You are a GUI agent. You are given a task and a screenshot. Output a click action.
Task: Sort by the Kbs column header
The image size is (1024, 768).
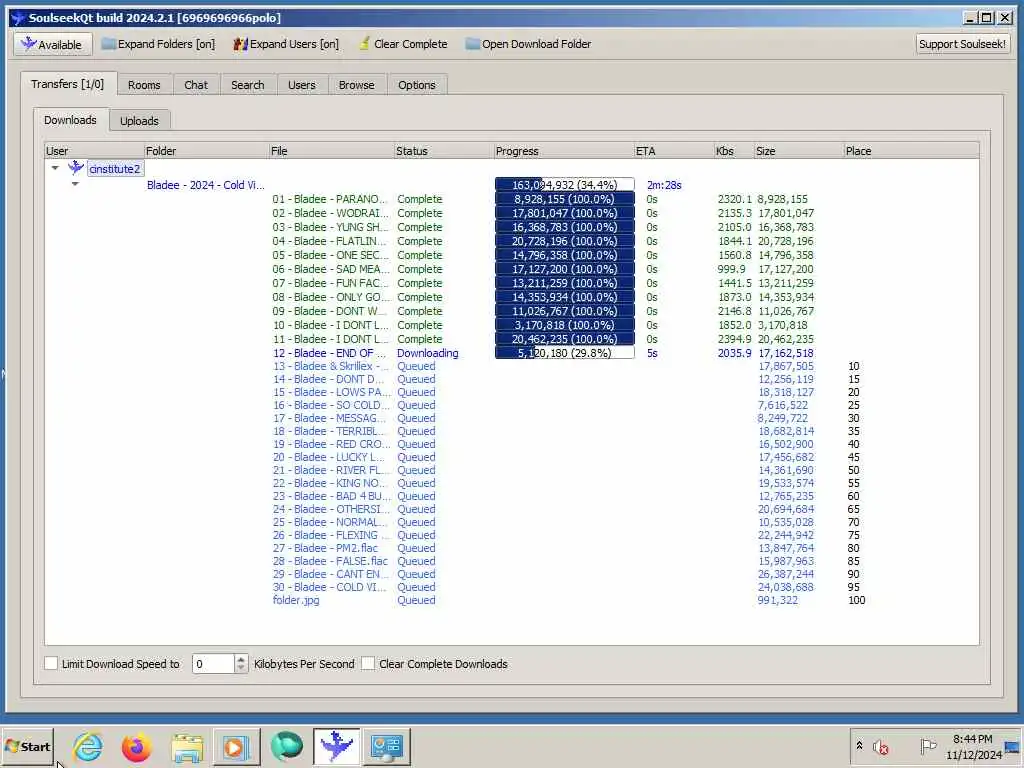[733, 151]
